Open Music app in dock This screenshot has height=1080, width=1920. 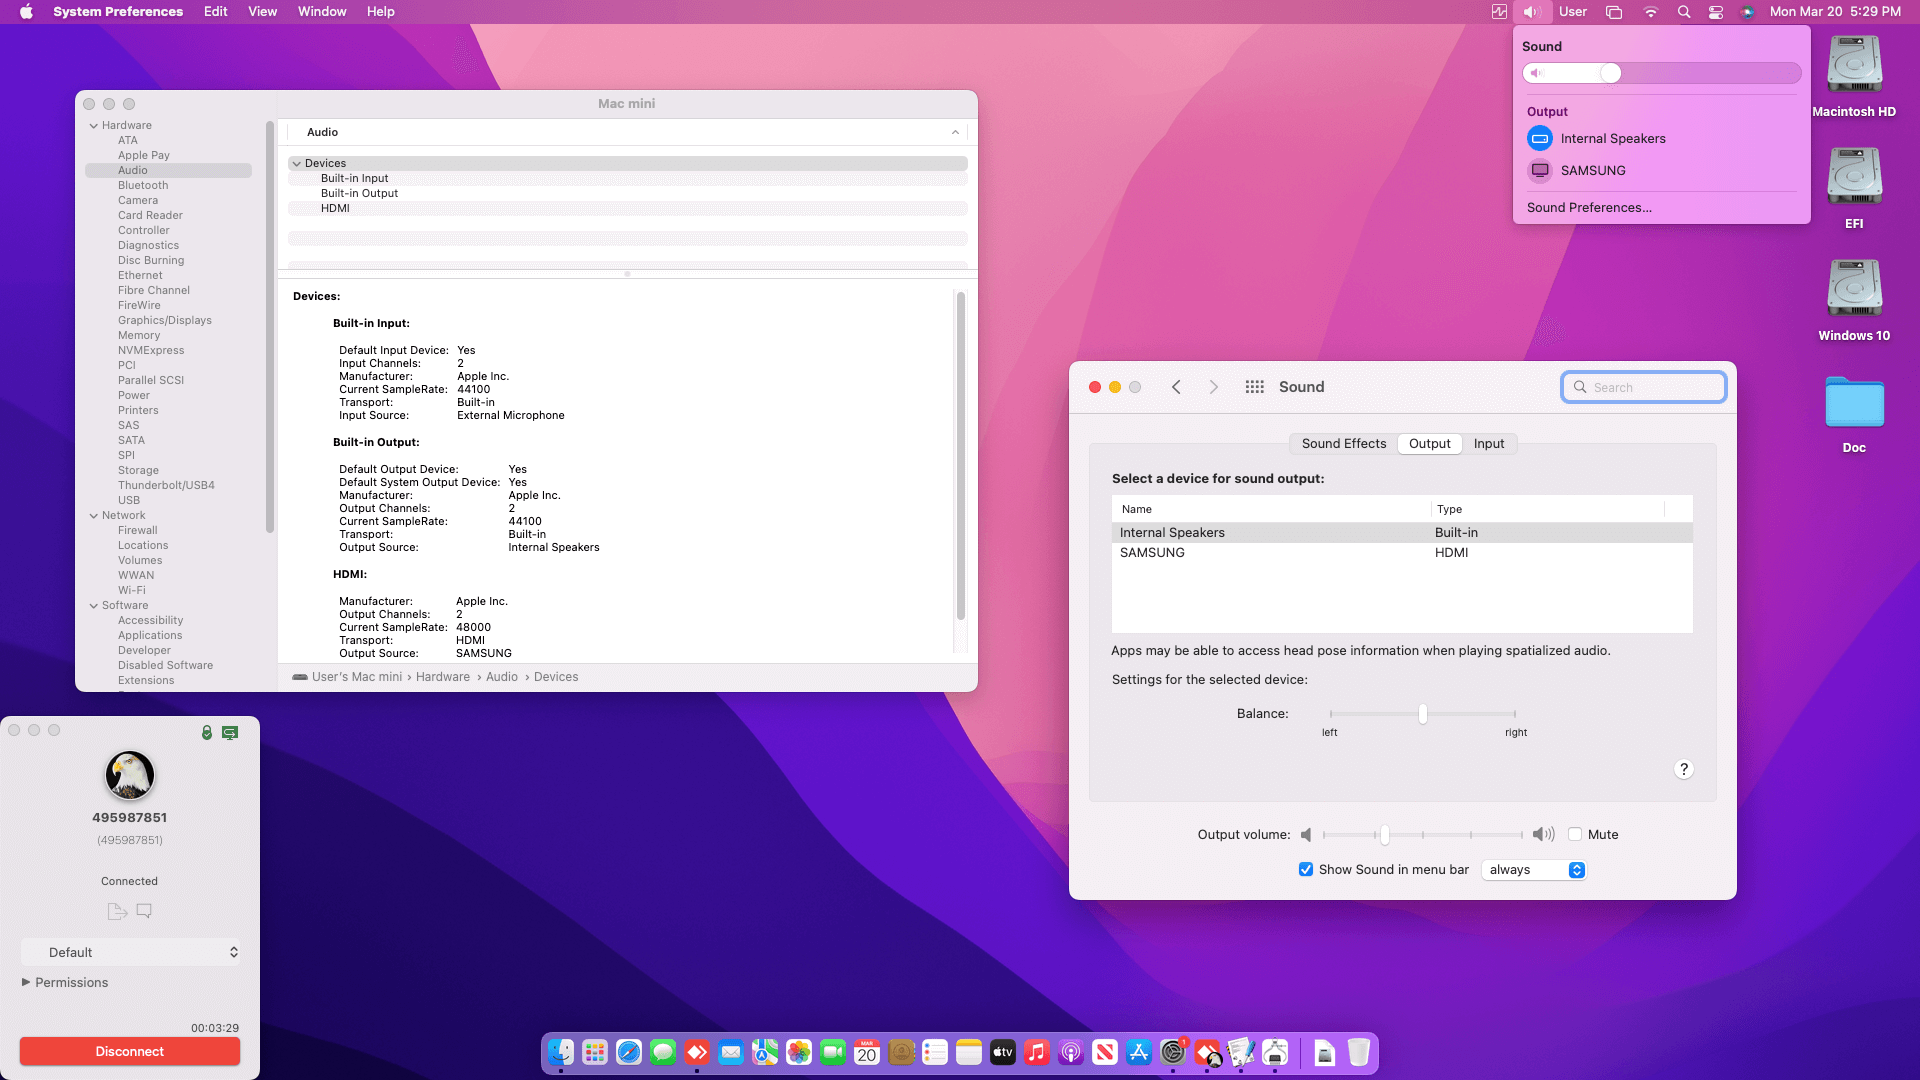click(1037, 1052)
